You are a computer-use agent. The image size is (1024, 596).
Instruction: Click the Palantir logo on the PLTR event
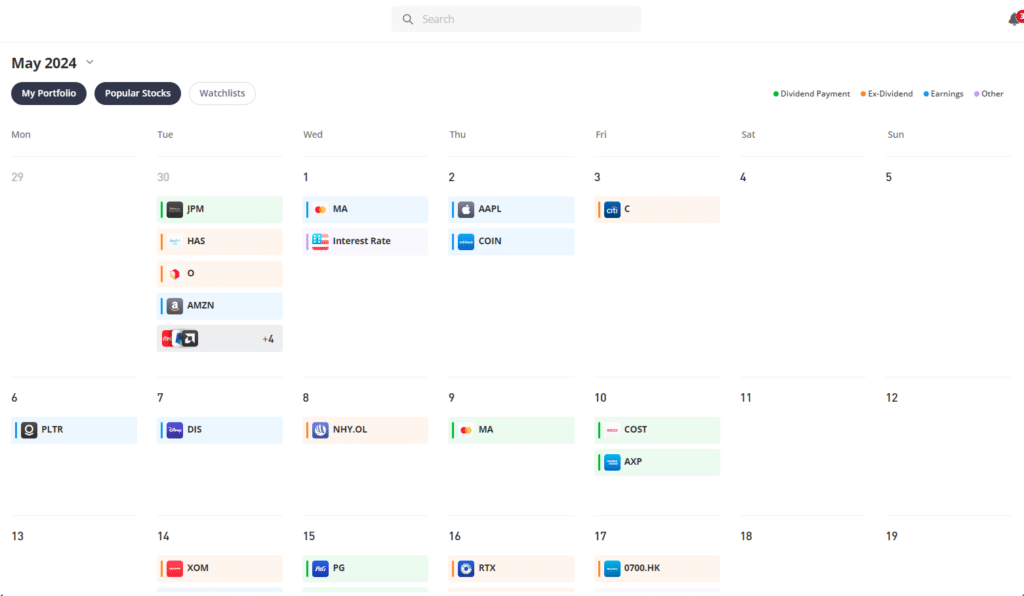[28, 429]
